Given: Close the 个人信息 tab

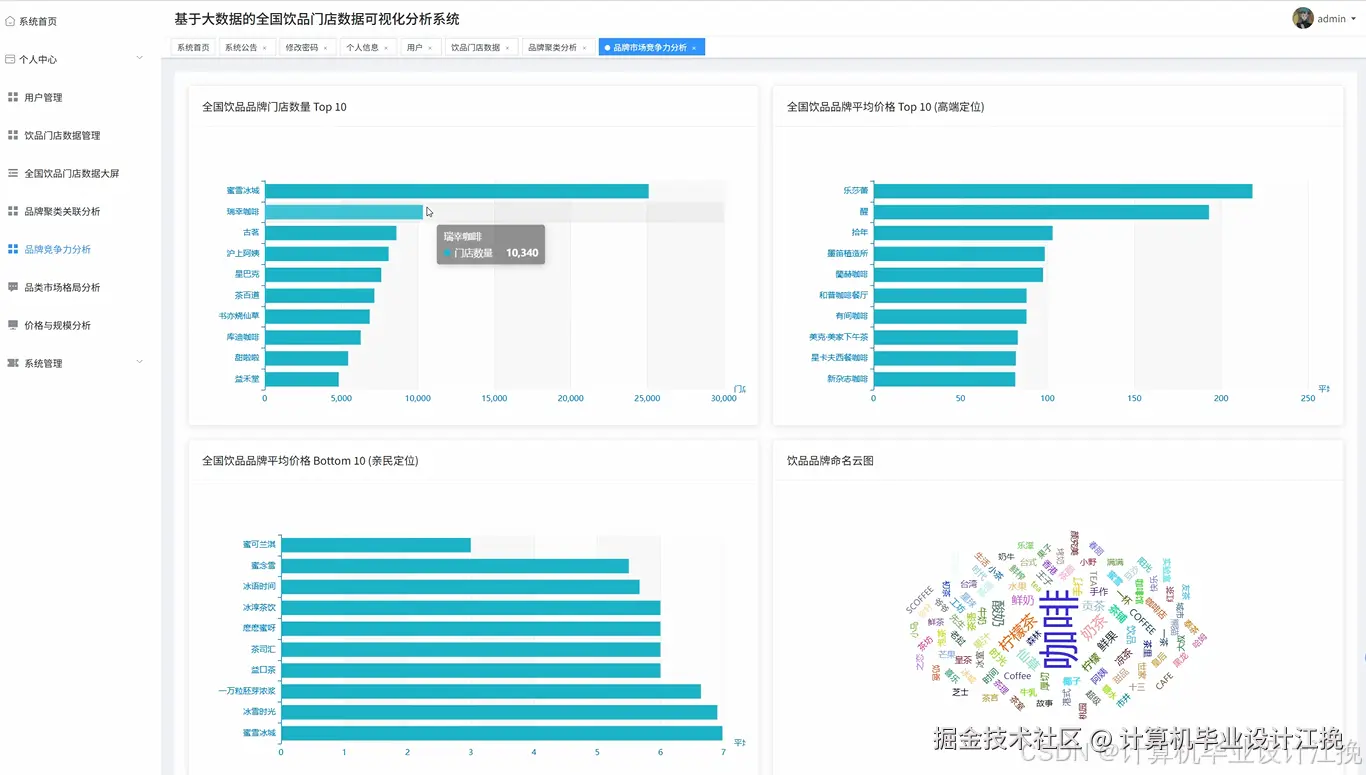Looking at the screenshot, I should (386, 48).
